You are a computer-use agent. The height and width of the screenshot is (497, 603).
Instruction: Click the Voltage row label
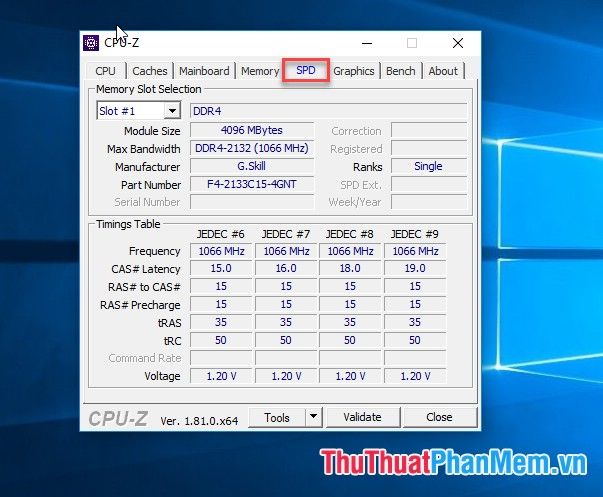coord(162,376)
